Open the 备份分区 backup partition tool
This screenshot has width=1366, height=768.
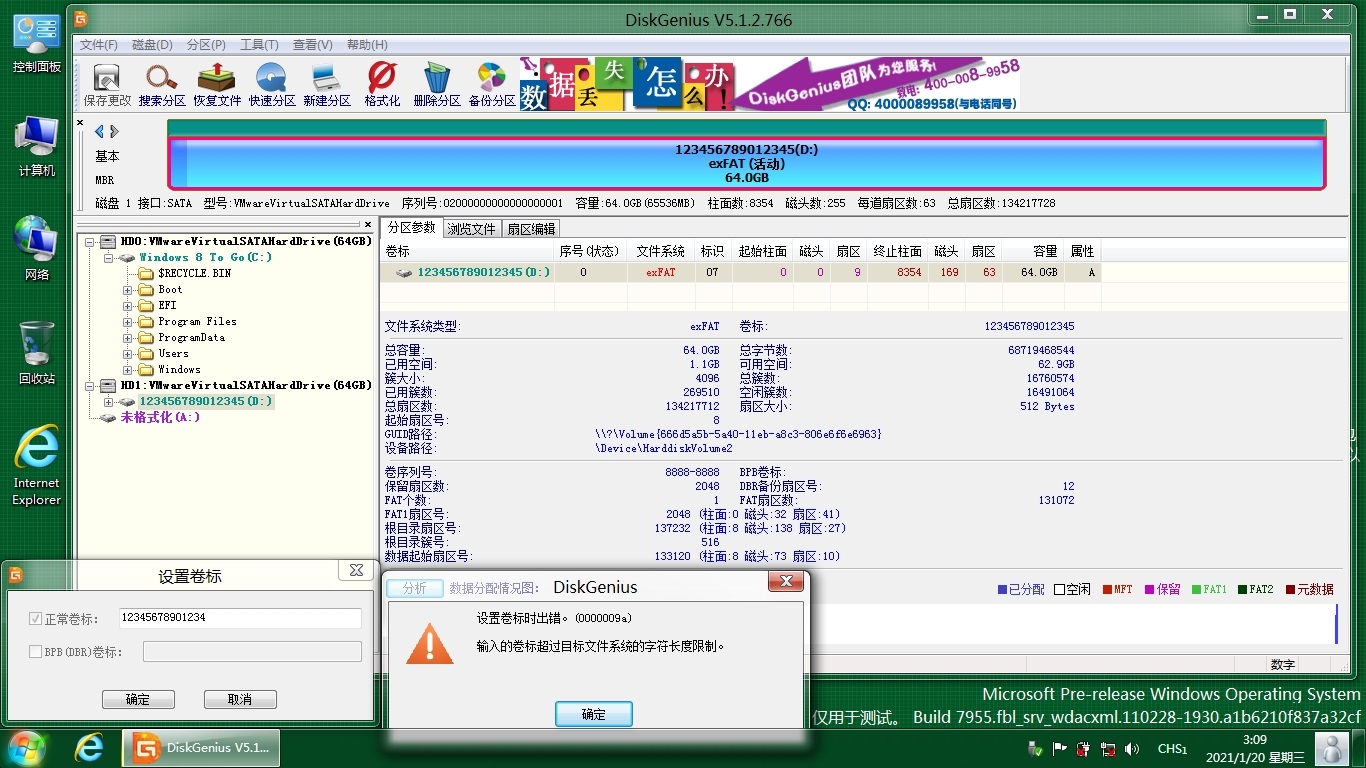(x=492, y=85)
